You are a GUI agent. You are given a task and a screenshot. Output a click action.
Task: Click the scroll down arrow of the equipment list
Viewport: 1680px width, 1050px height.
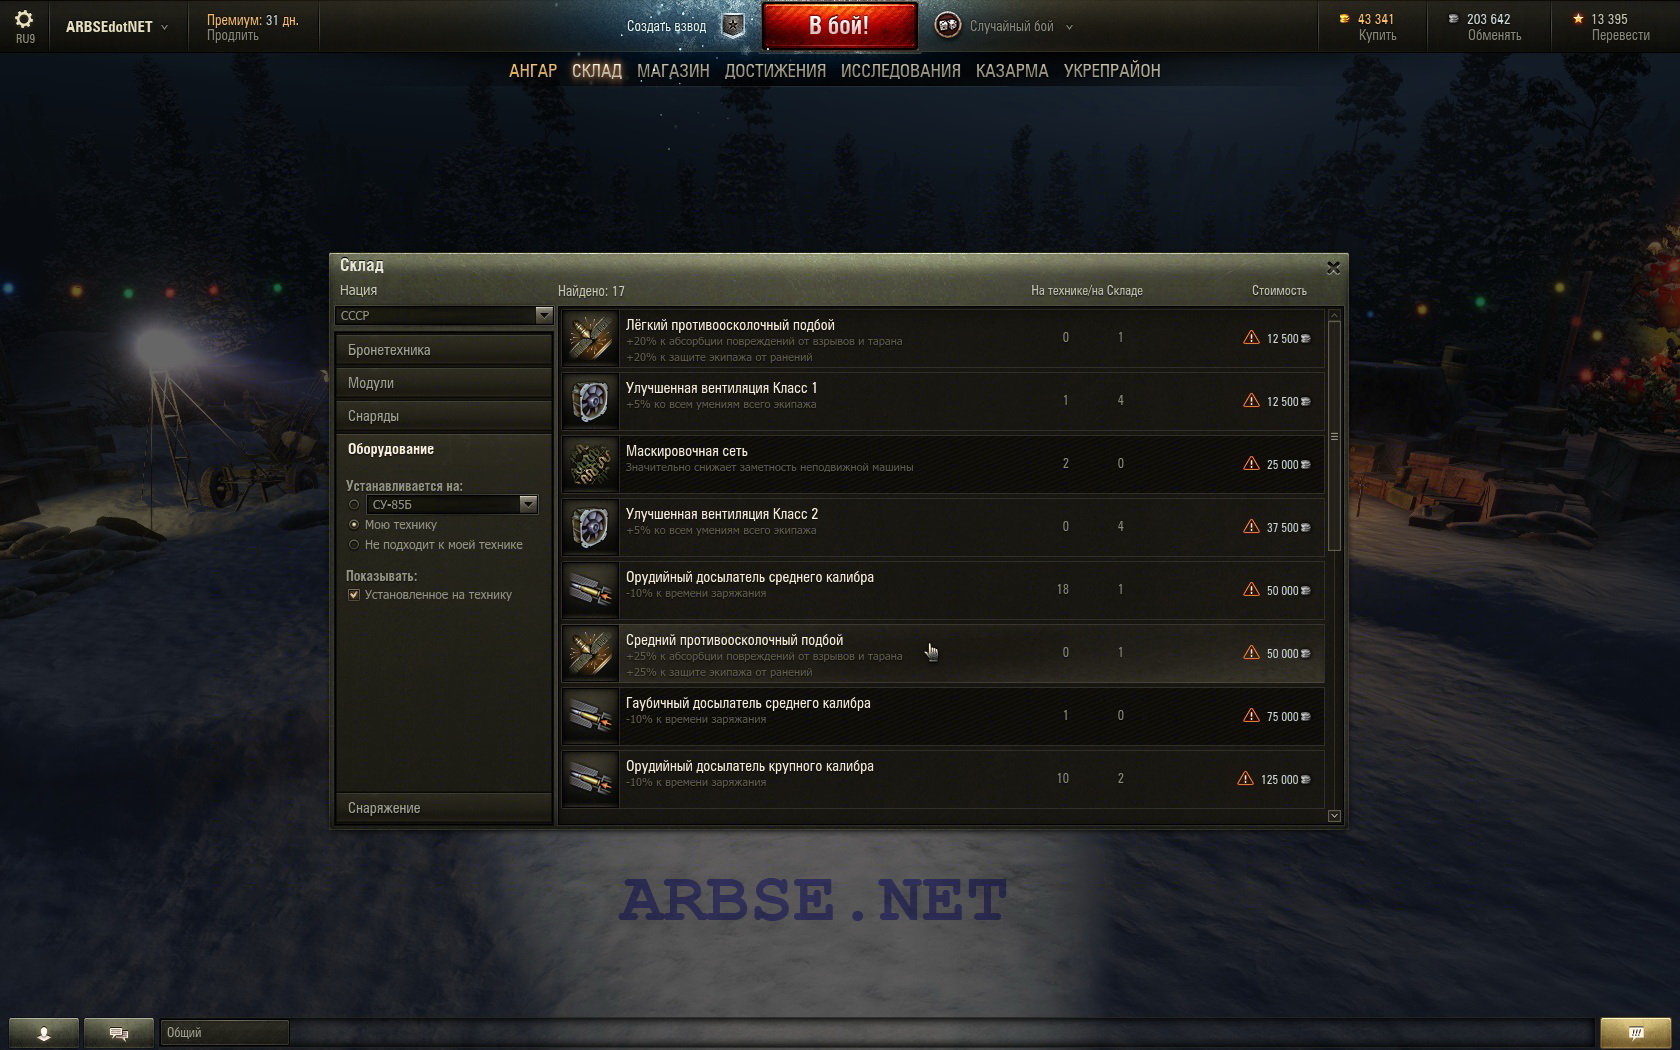[x=1334, y=816]
